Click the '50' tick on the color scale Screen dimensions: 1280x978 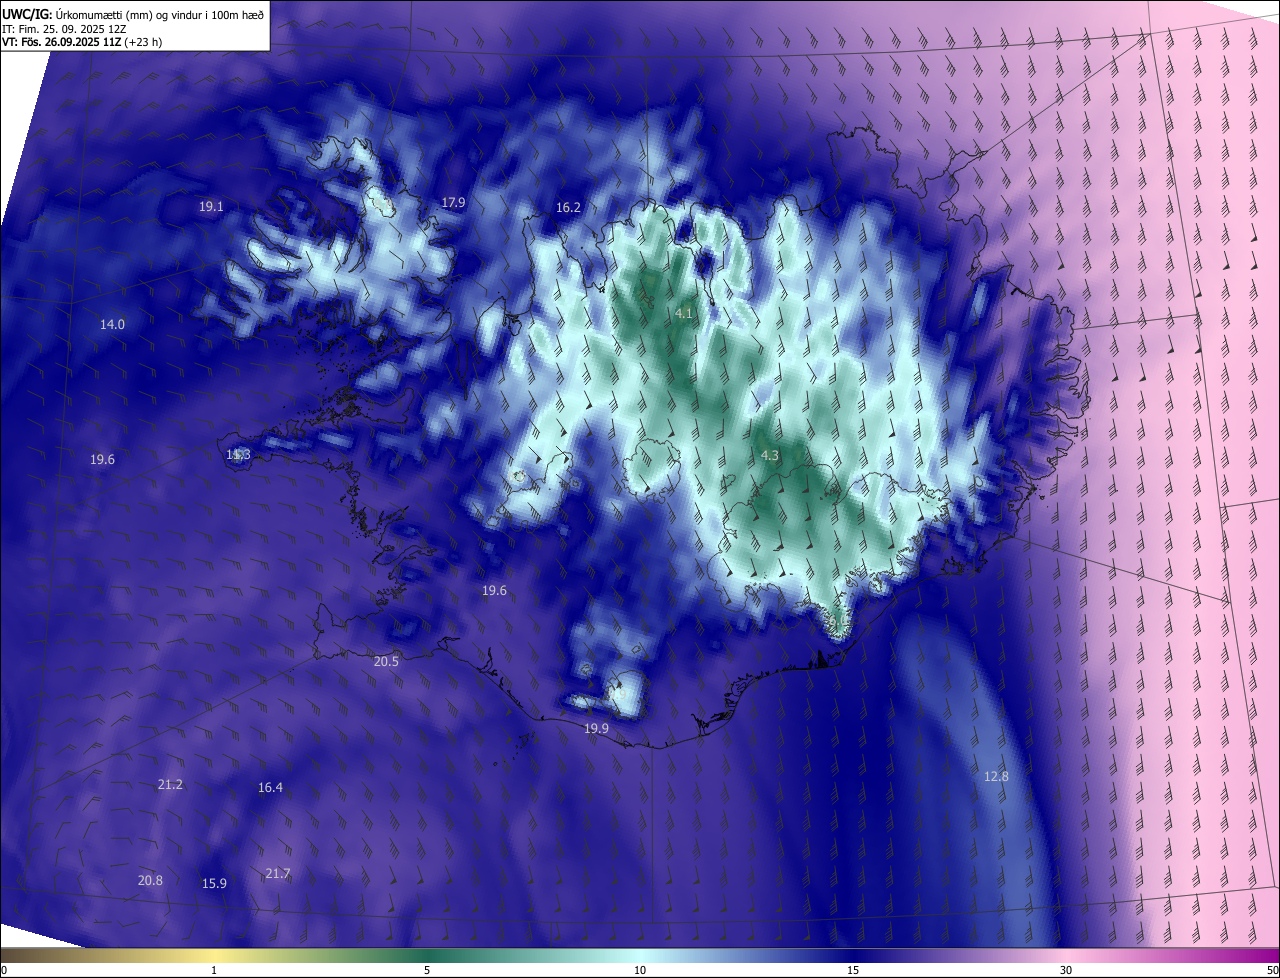click(x=1272, y=971)
